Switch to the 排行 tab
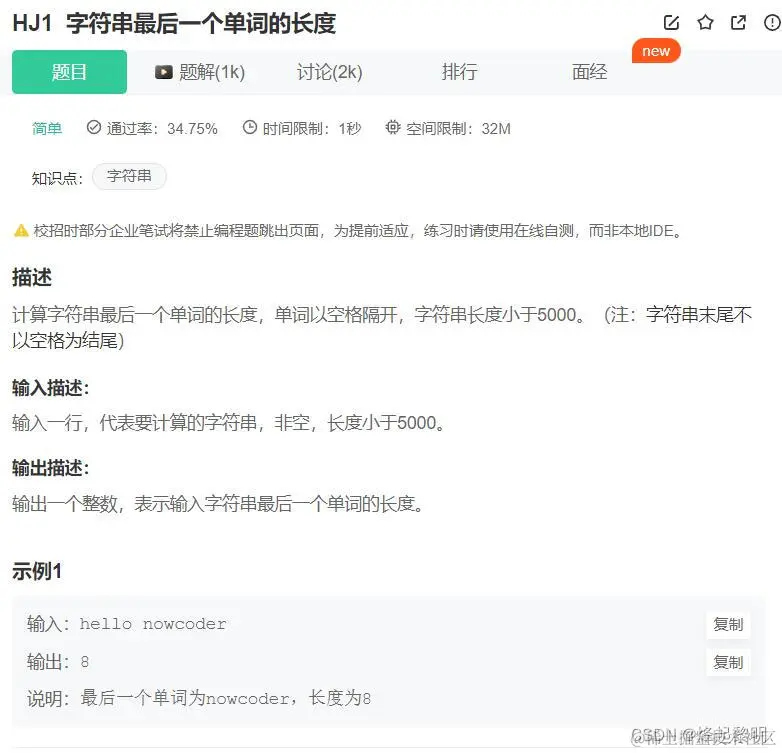Image resolution: width=782 pixels, height=753 pixels. tap(459, 72)
